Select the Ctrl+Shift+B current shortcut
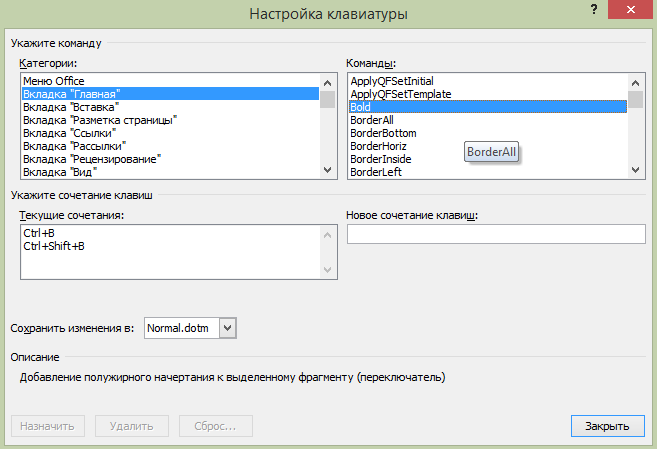 tap(171, 246)
